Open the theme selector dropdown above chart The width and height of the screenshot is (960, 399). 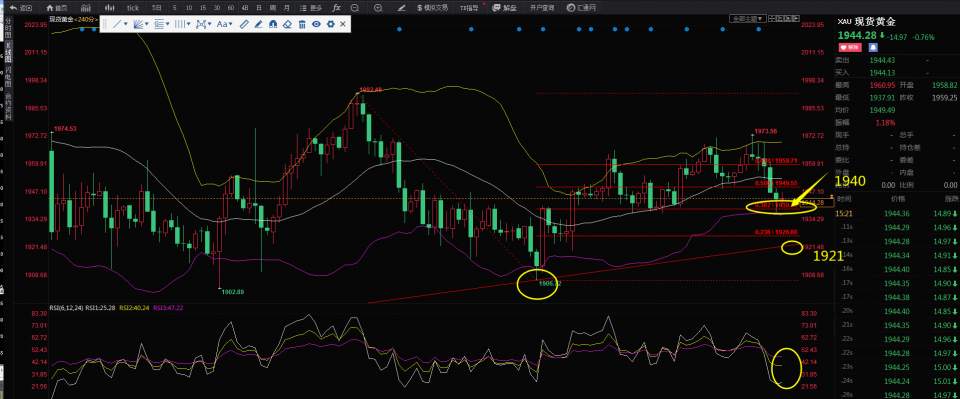748,19
